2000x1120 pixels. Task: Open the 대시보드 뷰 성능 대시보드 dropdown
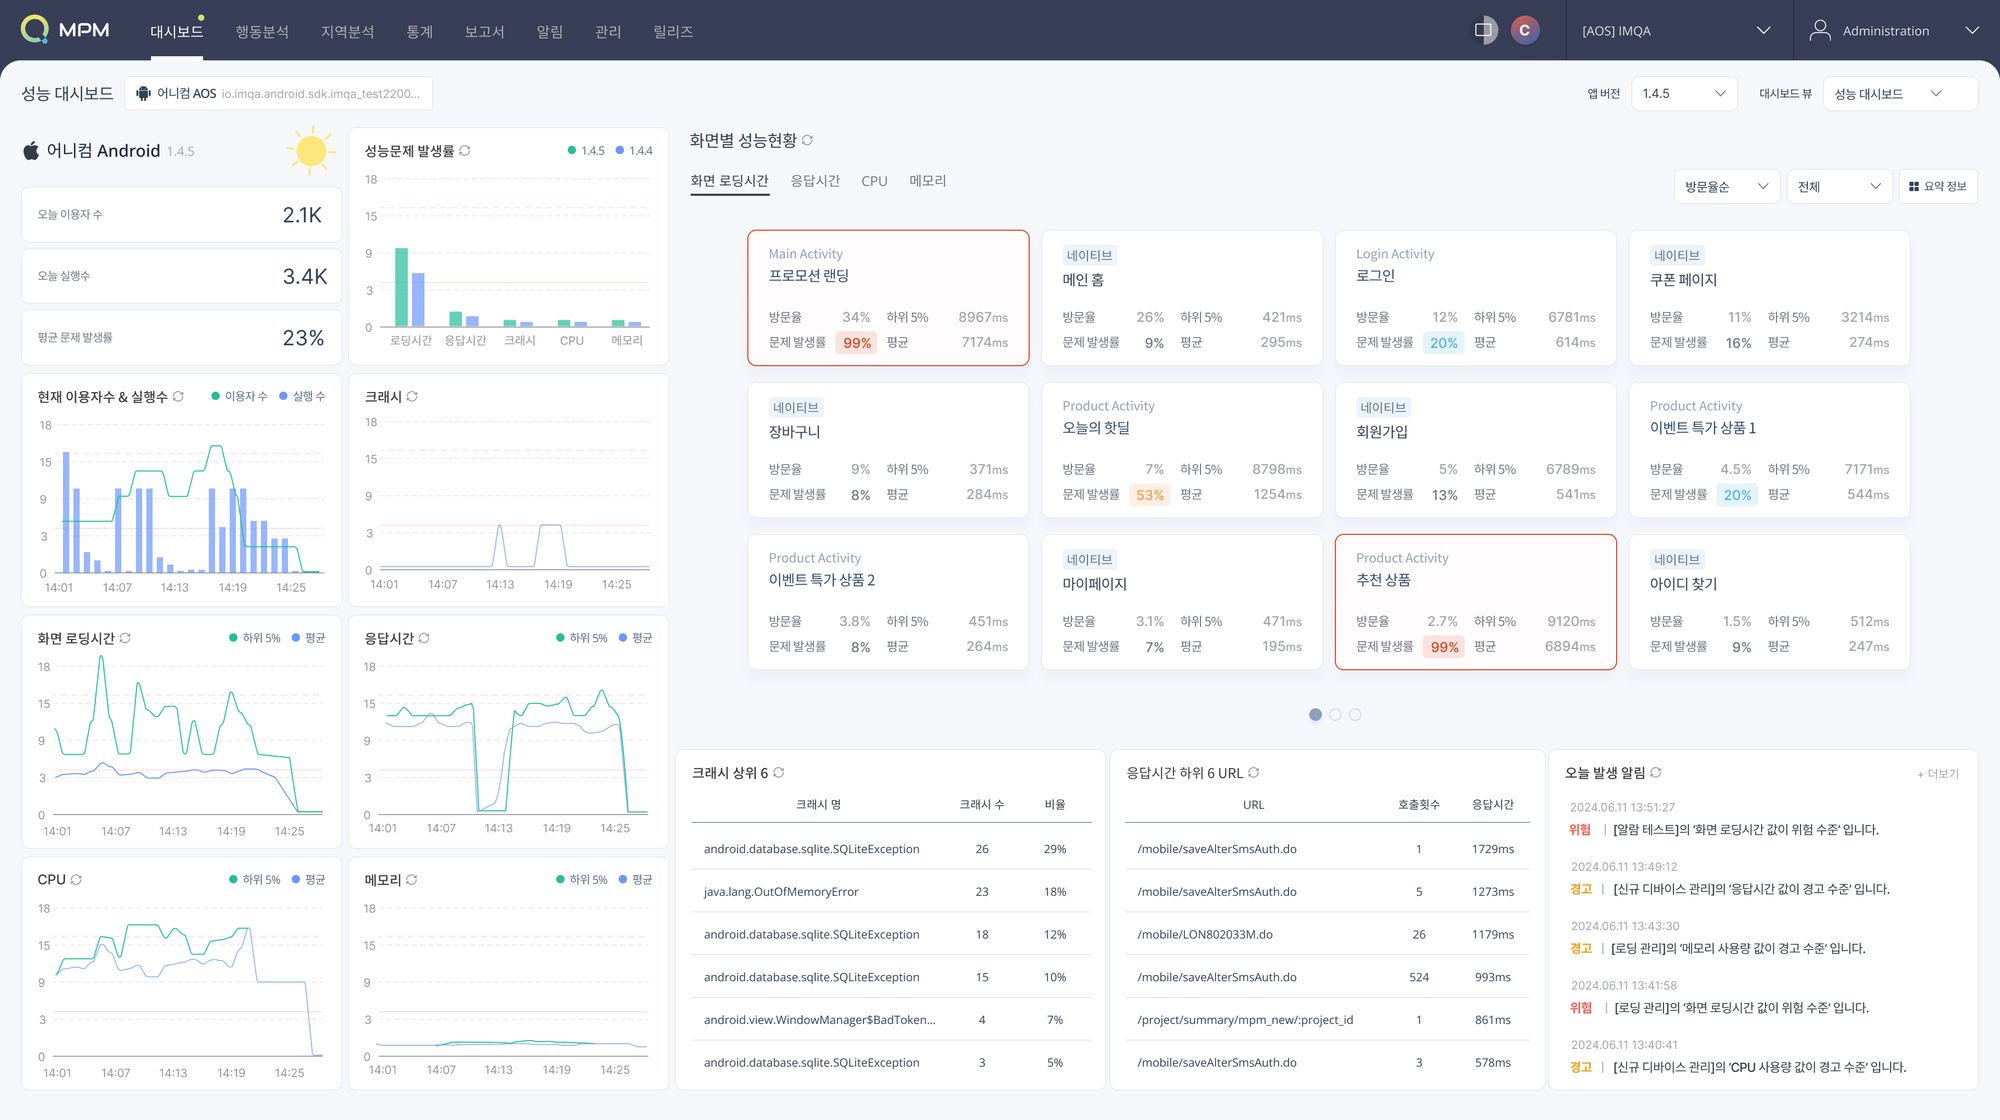tap(1900, 93)
